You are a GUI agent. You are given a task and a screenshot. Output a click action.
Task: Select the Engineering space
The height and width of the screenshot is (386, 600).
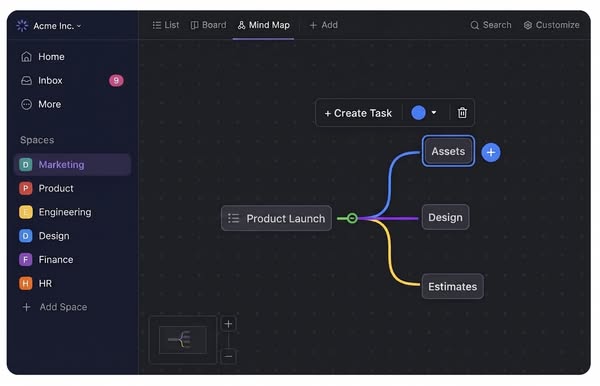point(55,212)
